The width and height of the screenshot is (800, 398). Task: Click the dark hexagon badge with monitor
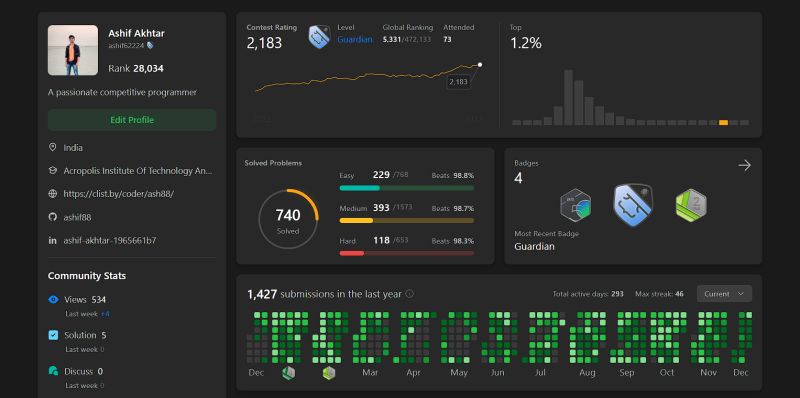click(575, 205)
